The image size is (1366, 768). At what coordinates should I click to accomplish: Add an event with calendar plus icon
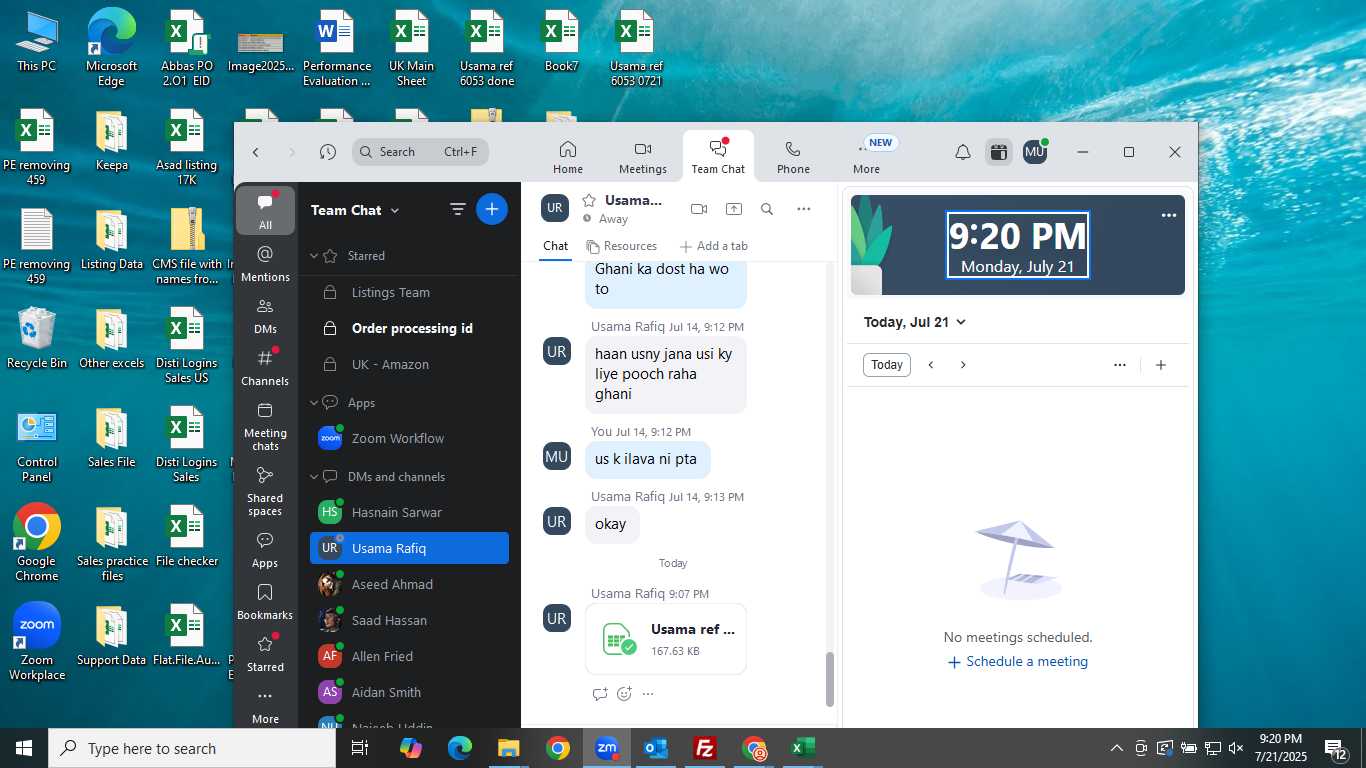coord(1161,365)
